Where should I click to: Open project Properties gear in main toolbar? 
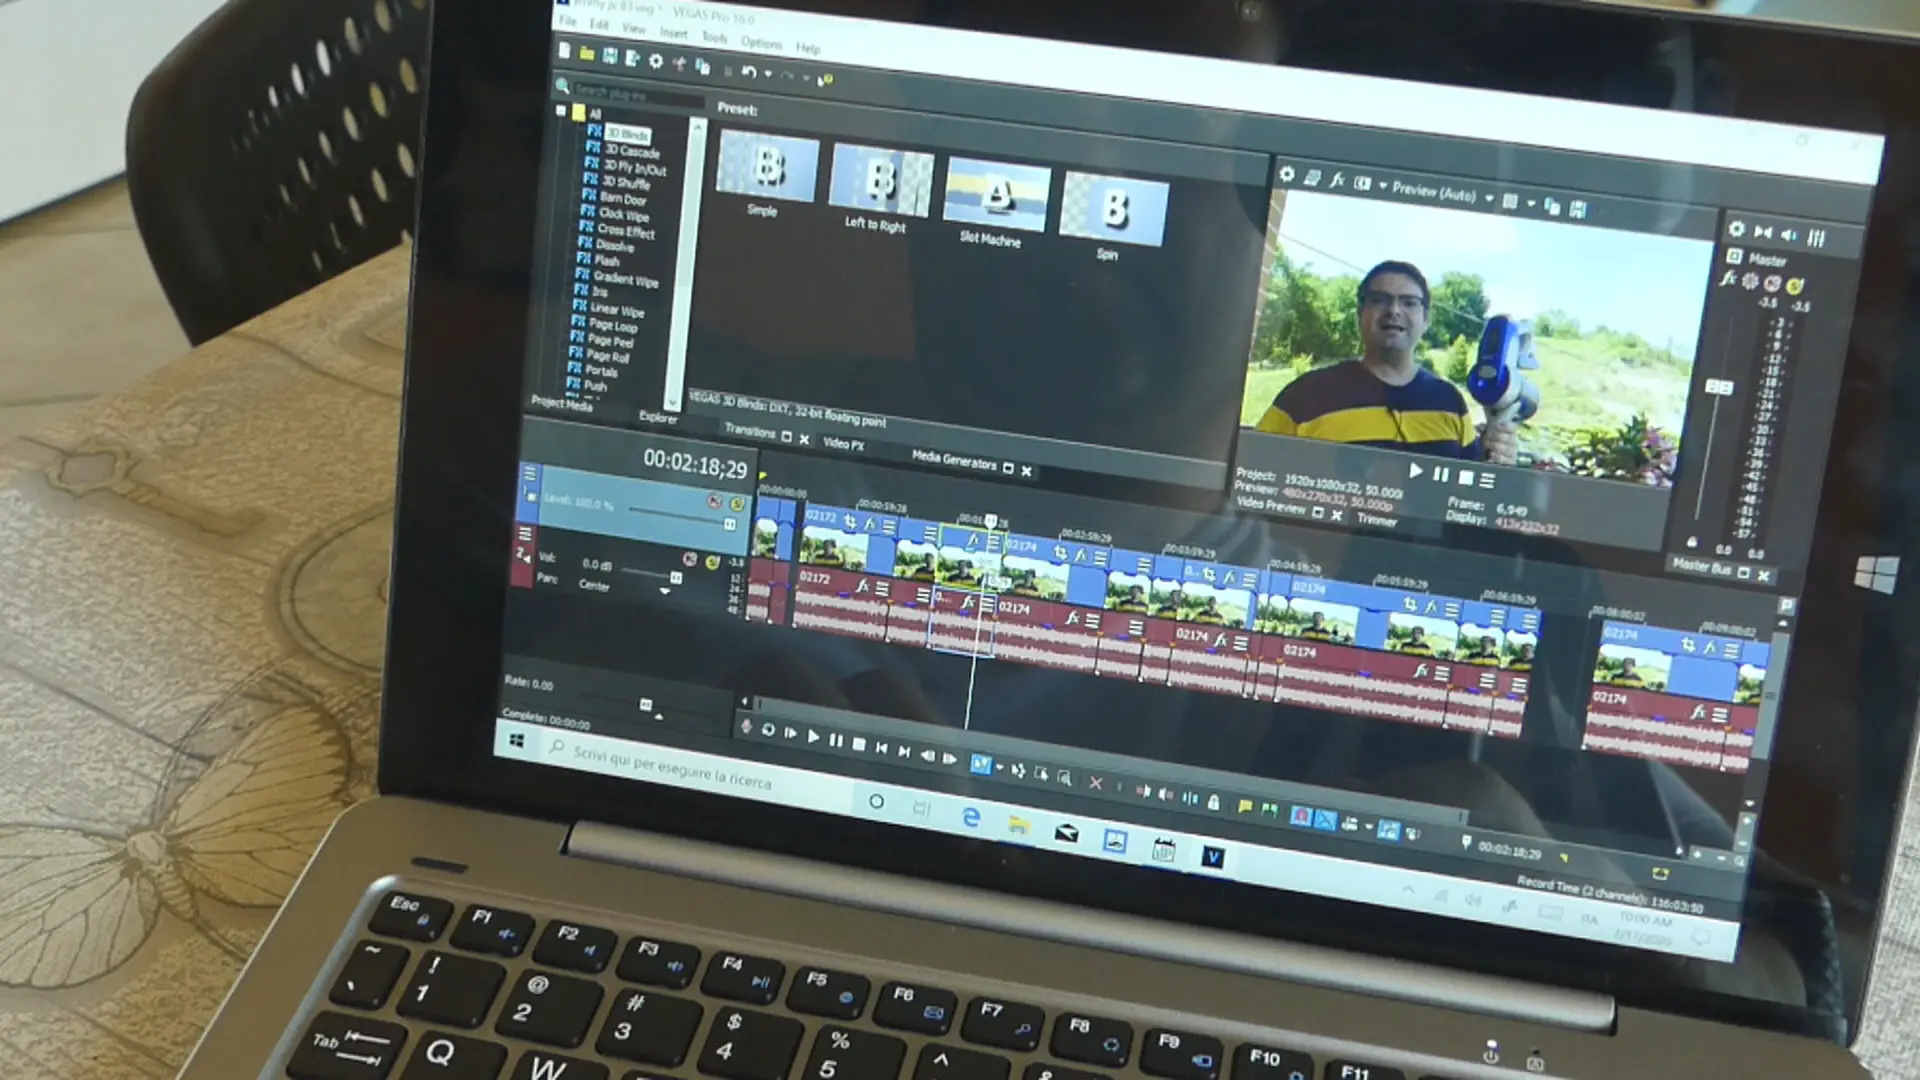point(656,62)
